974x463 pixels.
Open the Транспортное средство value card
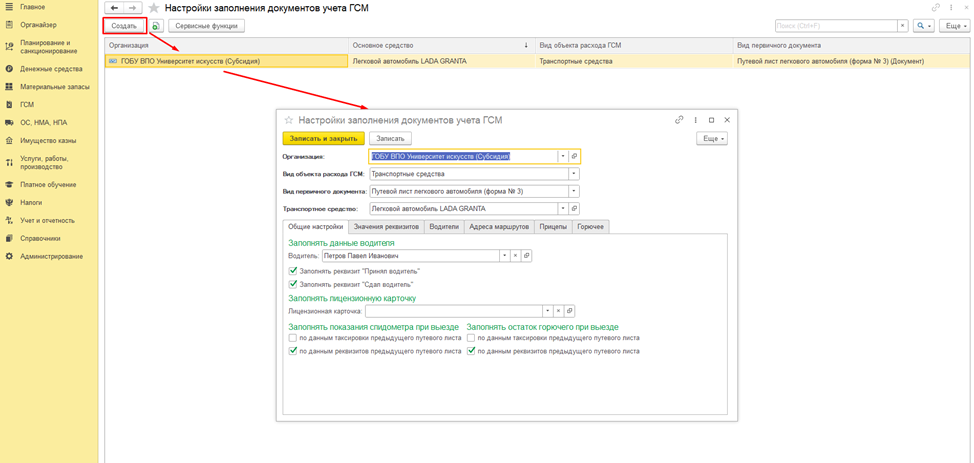point(575,209)
